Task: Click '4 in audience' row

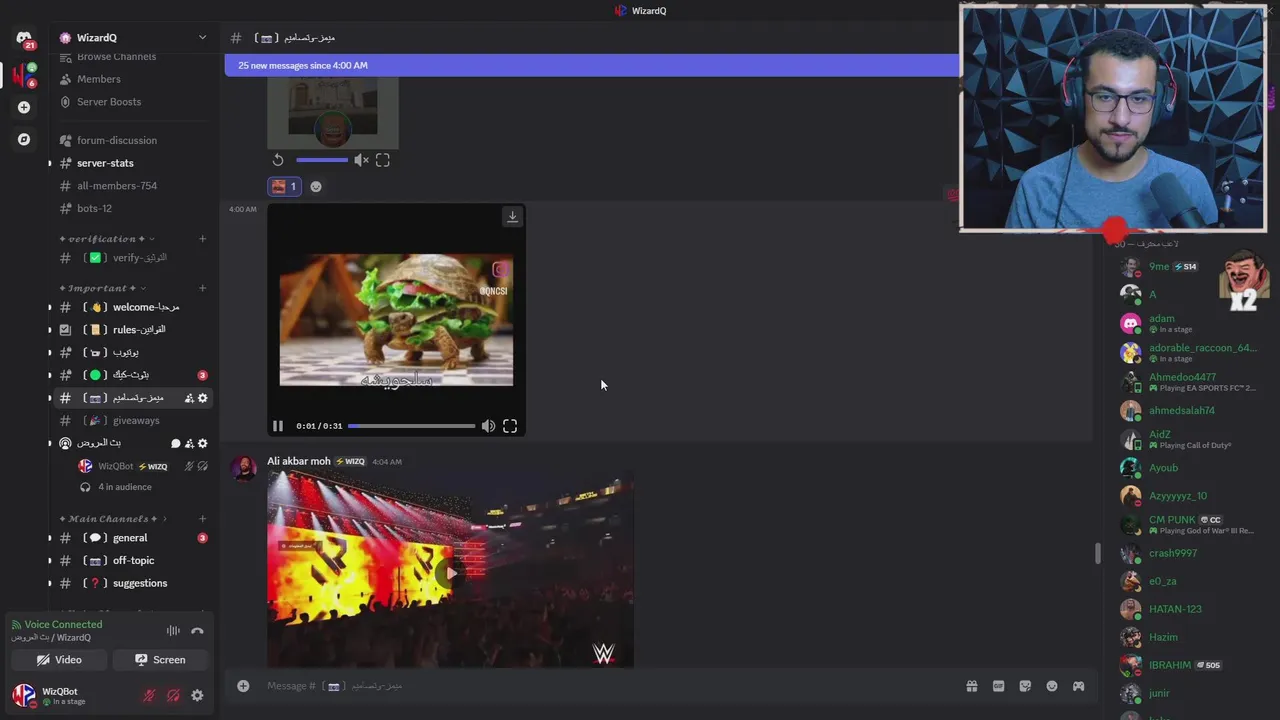Action: tap(124, 487)
